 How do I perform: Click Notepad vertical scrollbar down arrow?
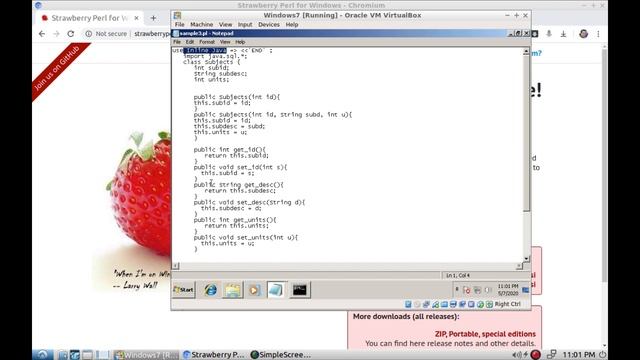(526, 258)
